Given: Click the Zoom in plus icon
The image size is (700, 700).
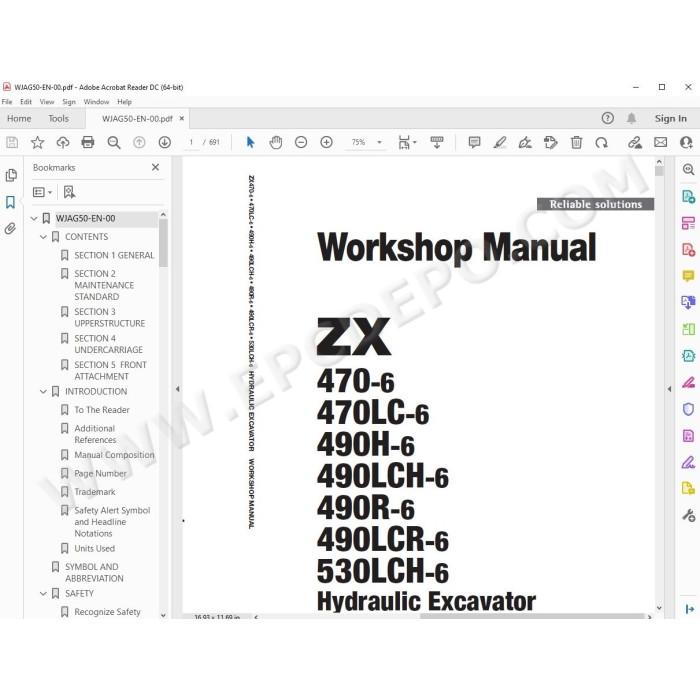Looking at the screenshot, I should 327,142.
